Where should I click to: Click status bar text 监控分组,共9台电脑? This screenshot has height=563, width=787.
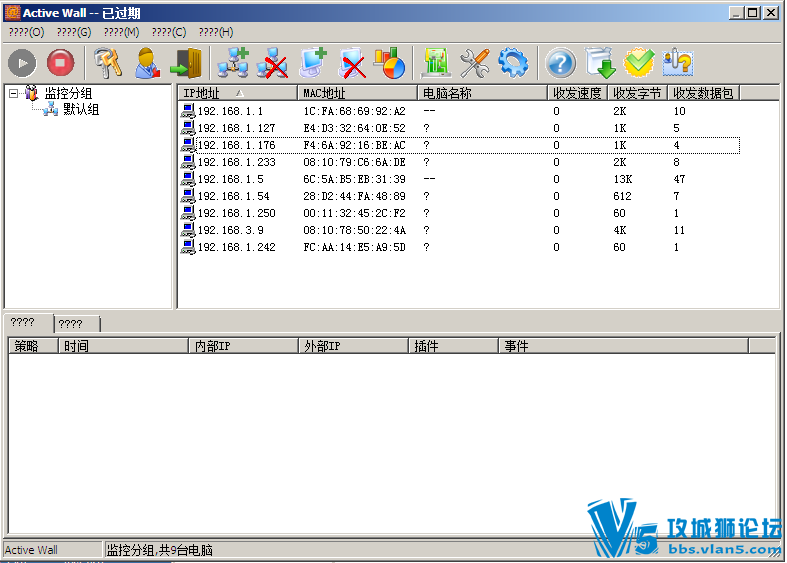[160, 550]
